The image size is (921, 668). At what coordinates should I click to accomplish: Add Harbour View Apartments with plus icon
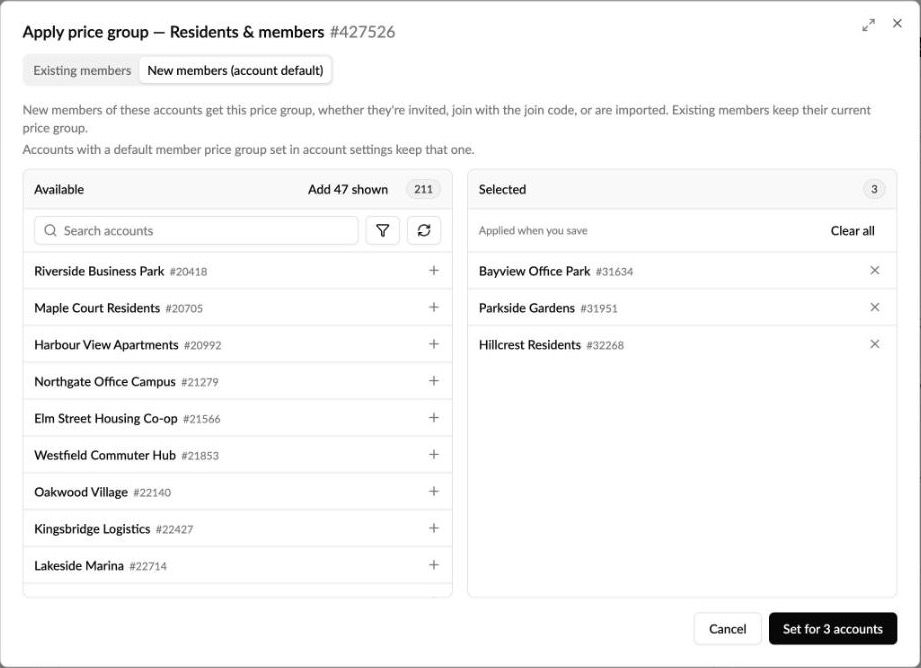(x=433, y=344)
